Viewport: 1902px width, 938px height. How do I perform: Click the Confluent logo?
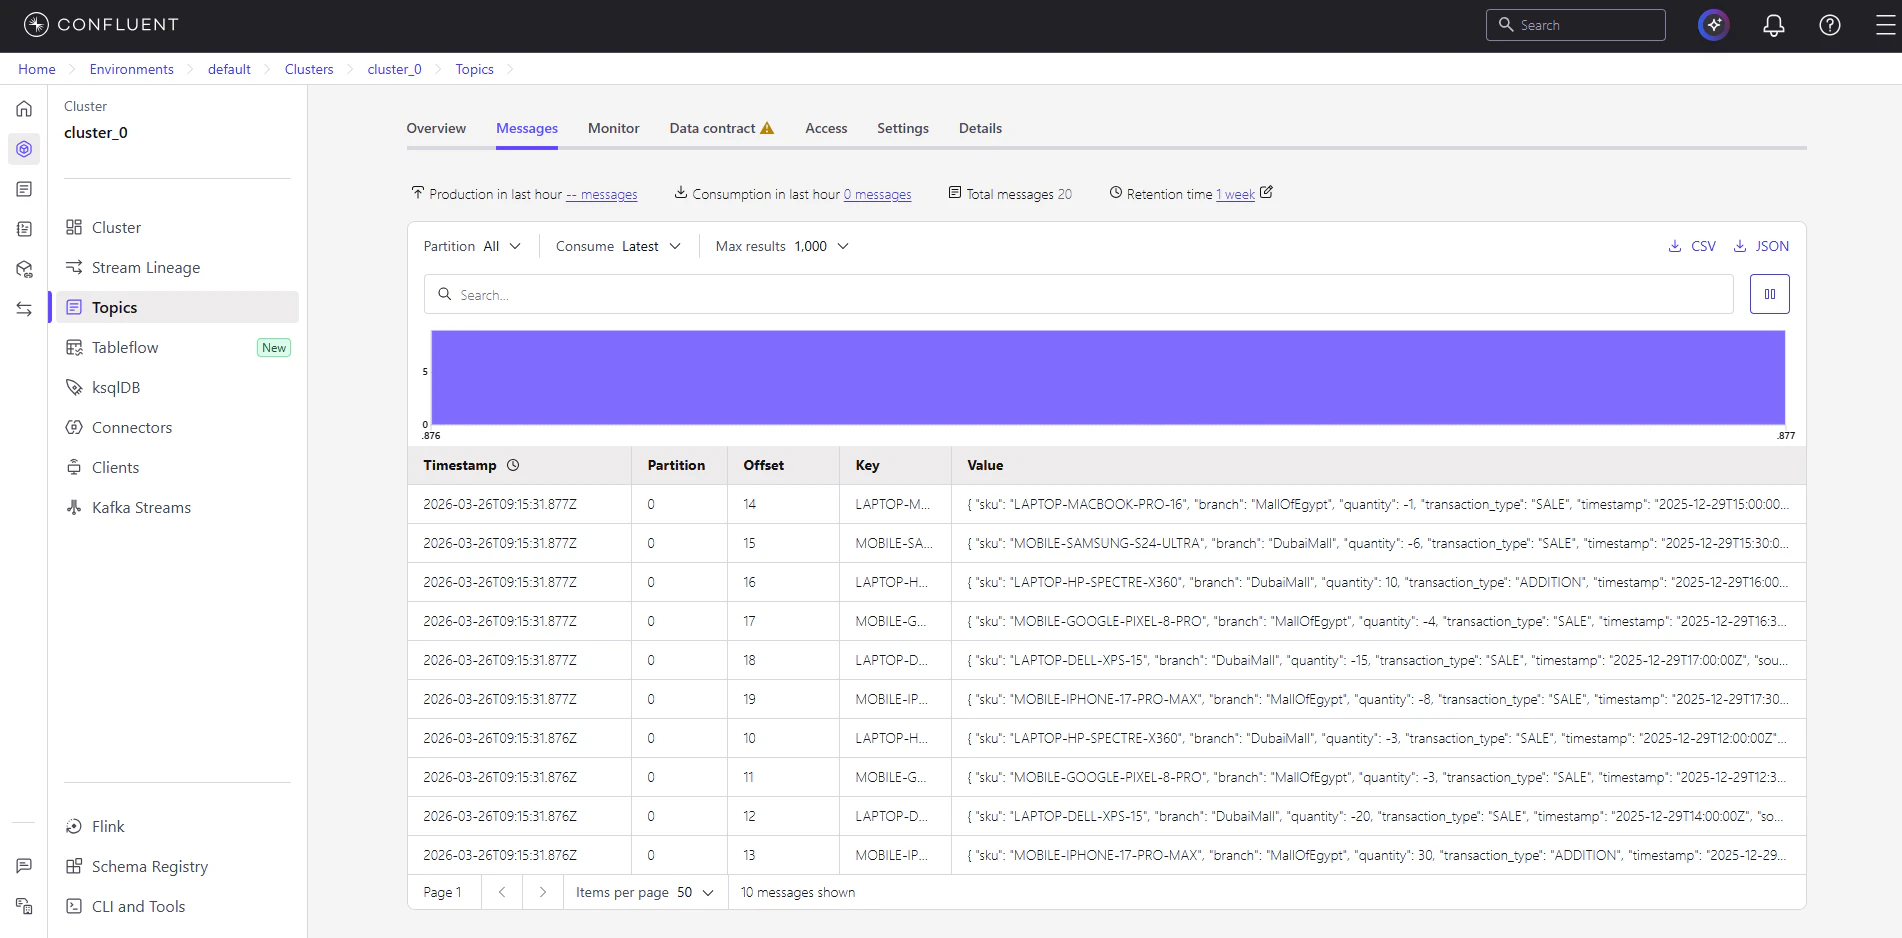(x=101, y=25)
